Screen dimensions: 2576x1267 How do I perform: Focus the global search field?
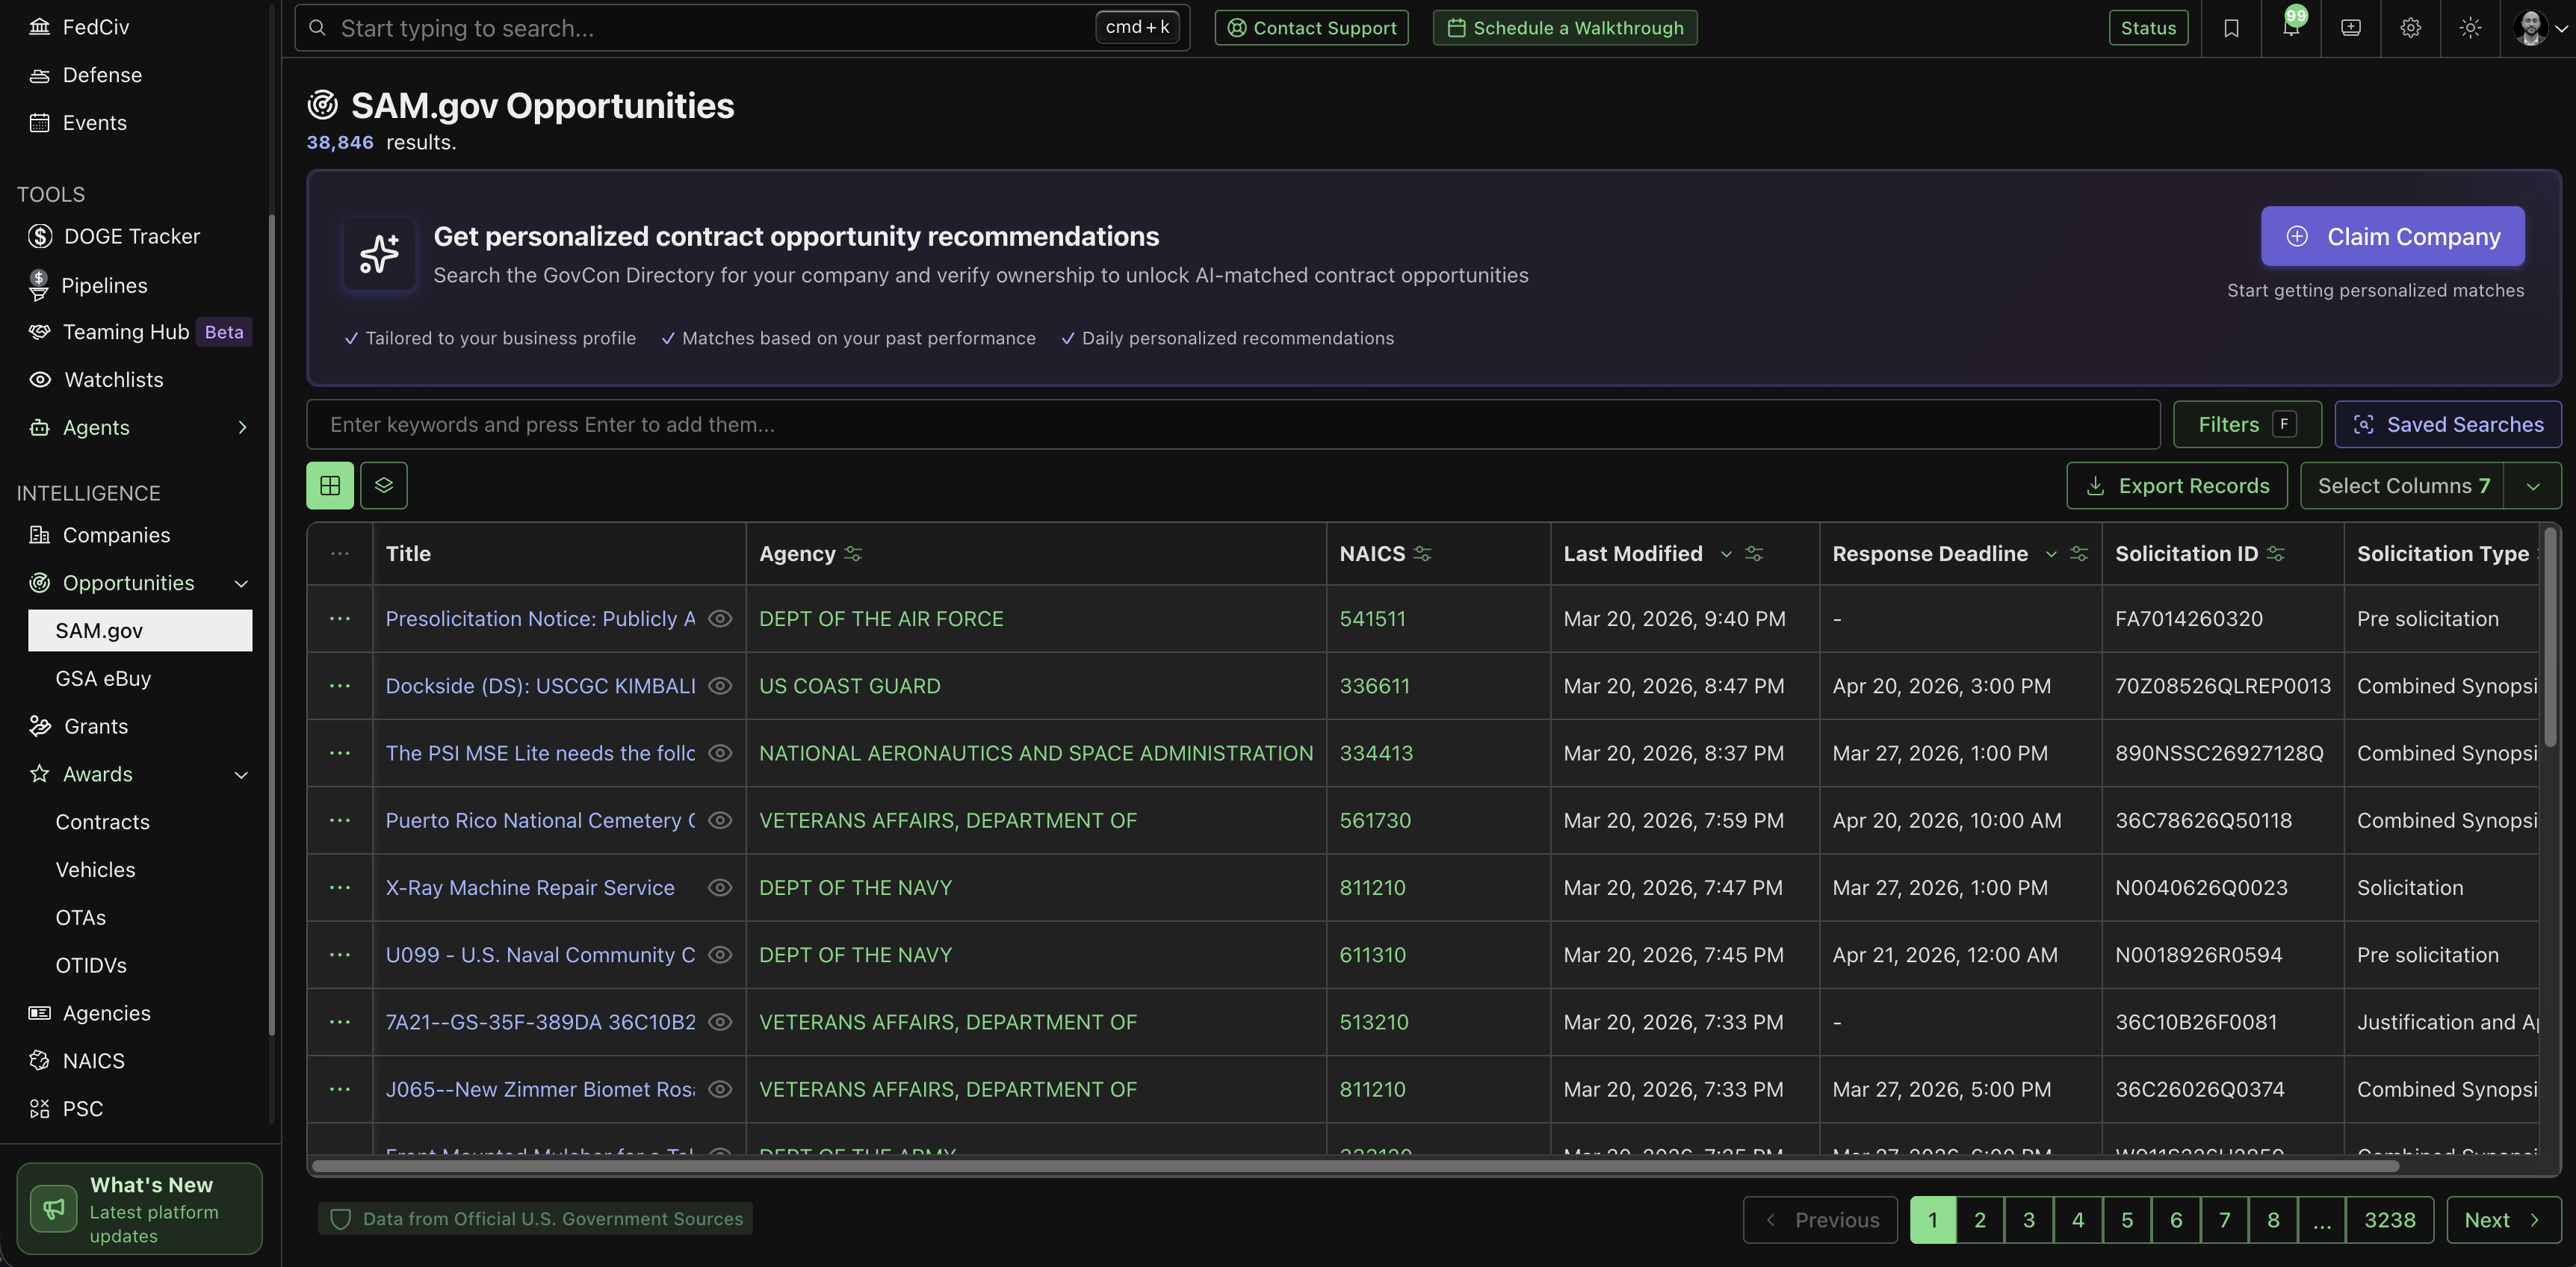click(x=742, y=28)
